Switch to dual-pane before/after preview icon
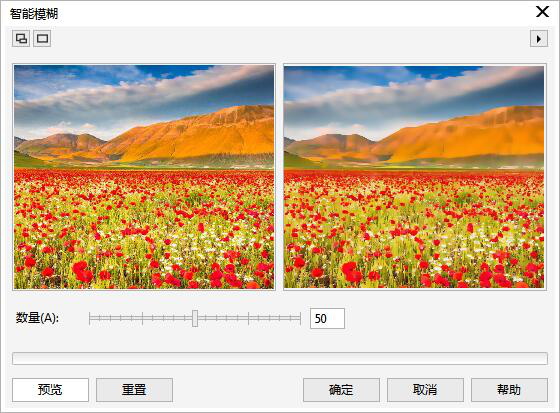Image resolution: width=560 pixels, height=413 pixels. [x=21, y=39]
